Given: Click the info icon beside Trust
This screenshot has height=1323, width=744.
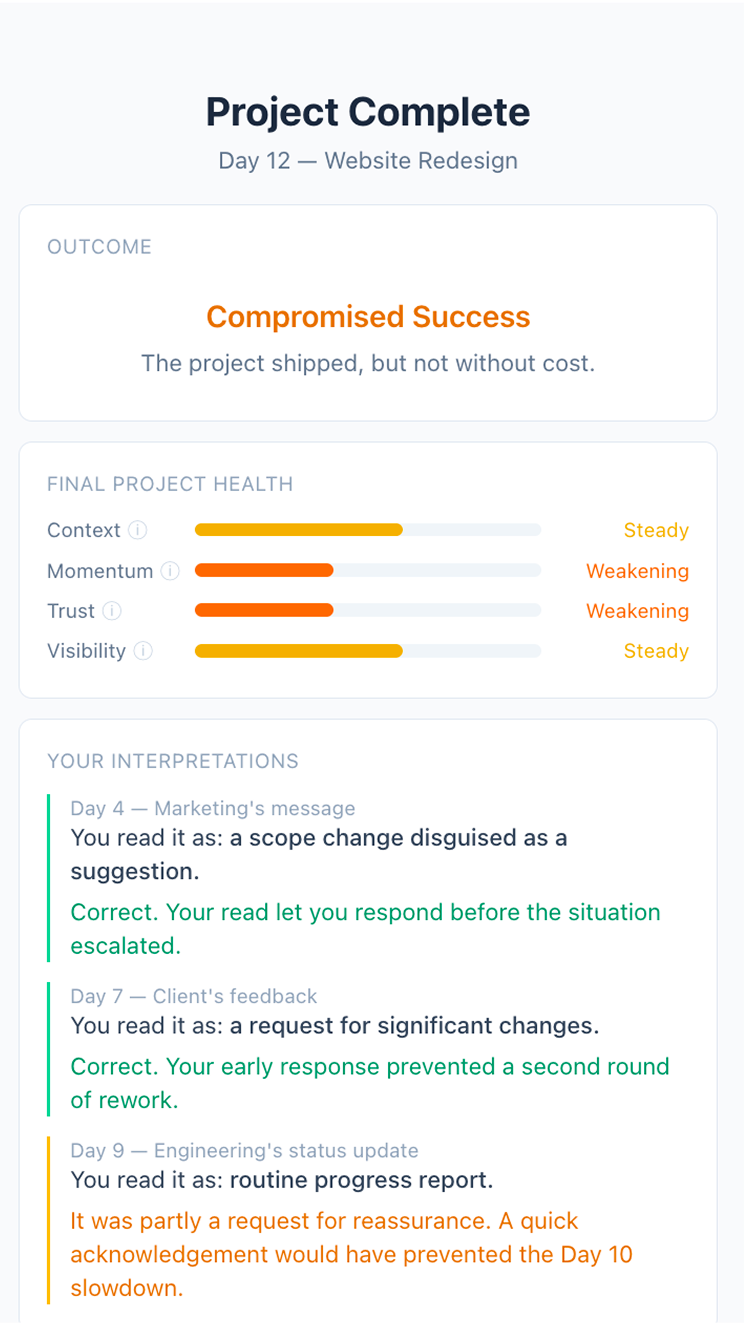Looking at the screenshot, I should tap(113, 611).
